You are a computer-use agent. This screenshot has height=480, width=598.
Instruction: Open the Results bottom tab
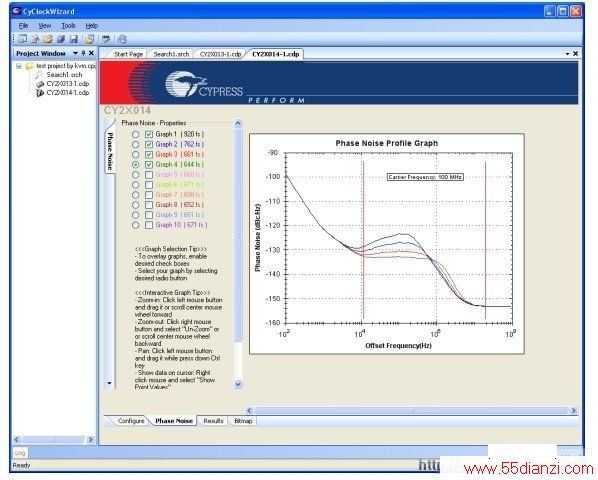[213, 421]
